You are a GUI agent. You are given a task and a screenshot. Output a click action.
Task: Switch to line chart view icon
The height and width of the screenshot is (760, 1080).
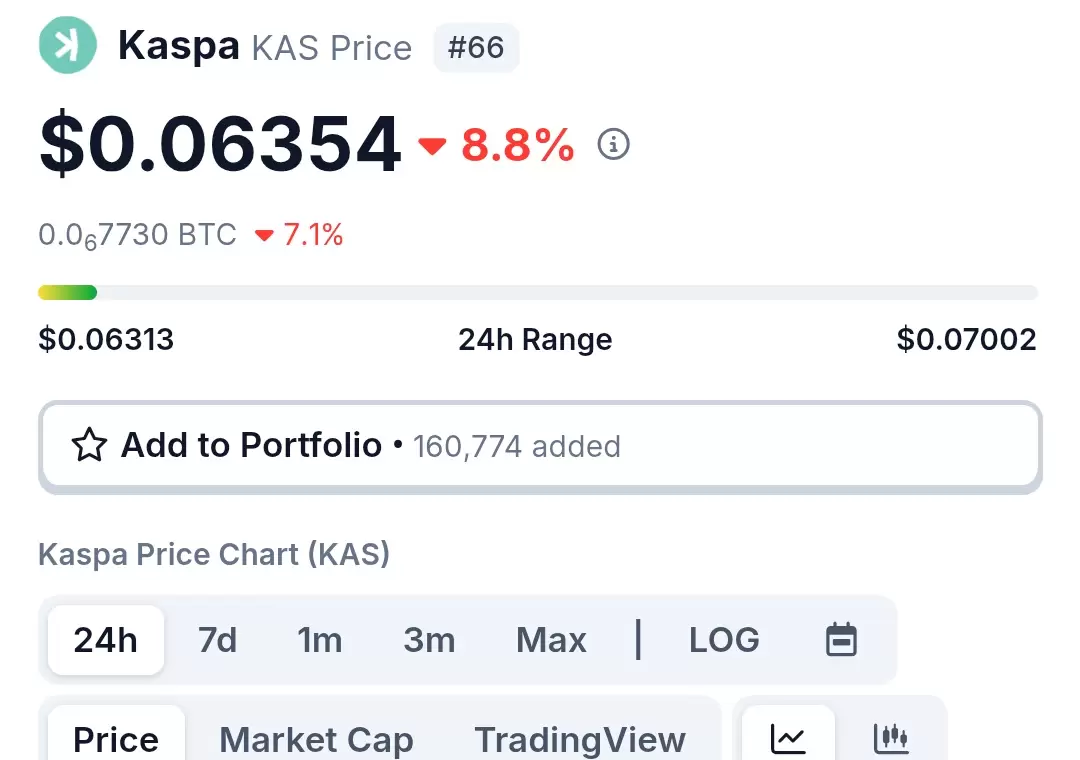coord(788,739)
